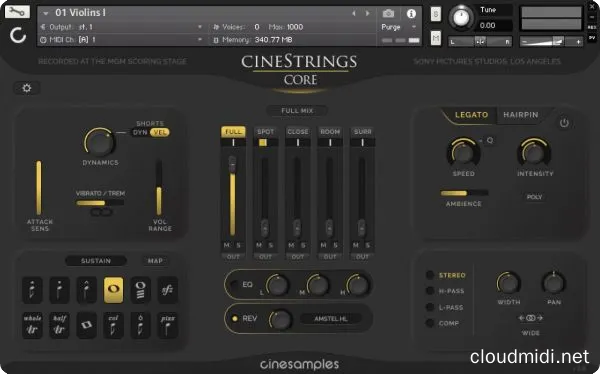Adjust the Attack Sens vertical slider
The width and height of the screenshot is (600, 374).
[x=39, y=188]
